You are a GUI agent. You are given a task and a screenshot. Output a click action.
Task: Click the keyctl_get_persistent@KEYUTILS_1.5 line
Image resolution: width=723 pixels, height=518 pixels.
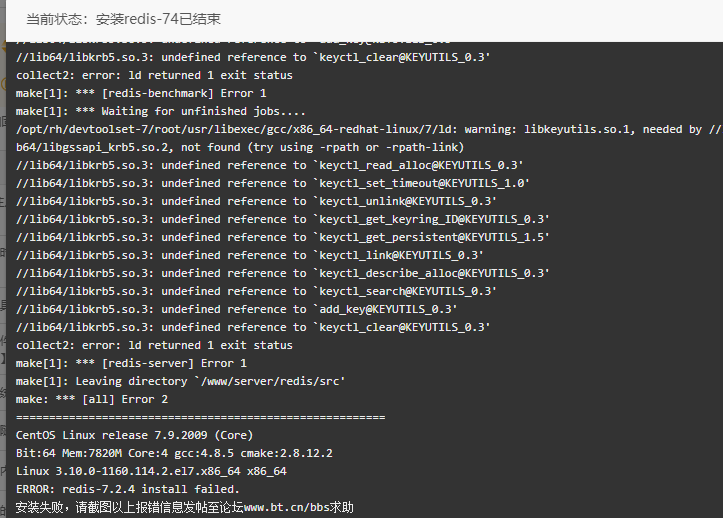pos(283,237)
